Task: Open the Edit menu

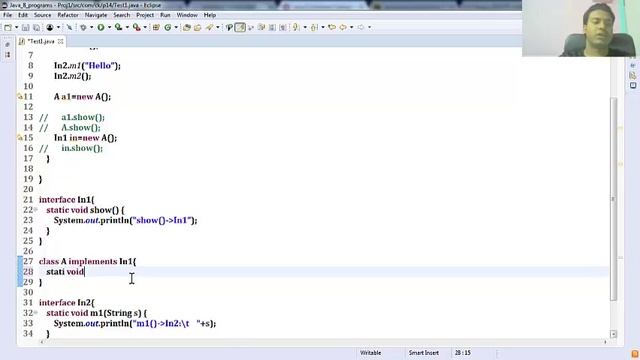Action: click(x=23, y=15)
